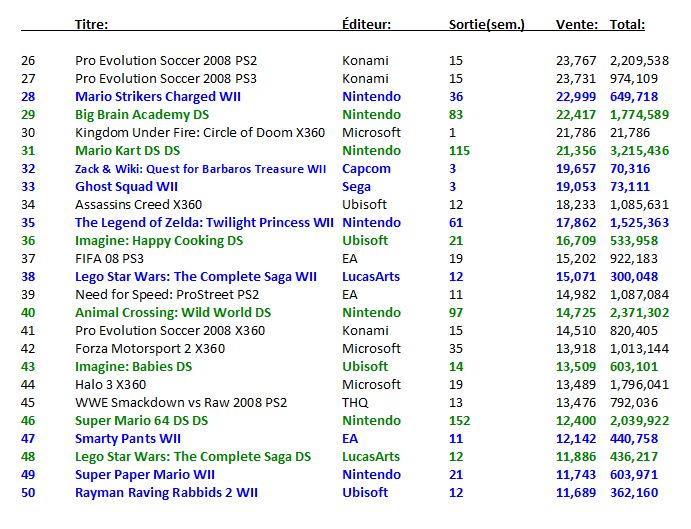Click the 'Capcom' publisher cell
The width and height of the screenshot is (691, 529).
(366, 169)
